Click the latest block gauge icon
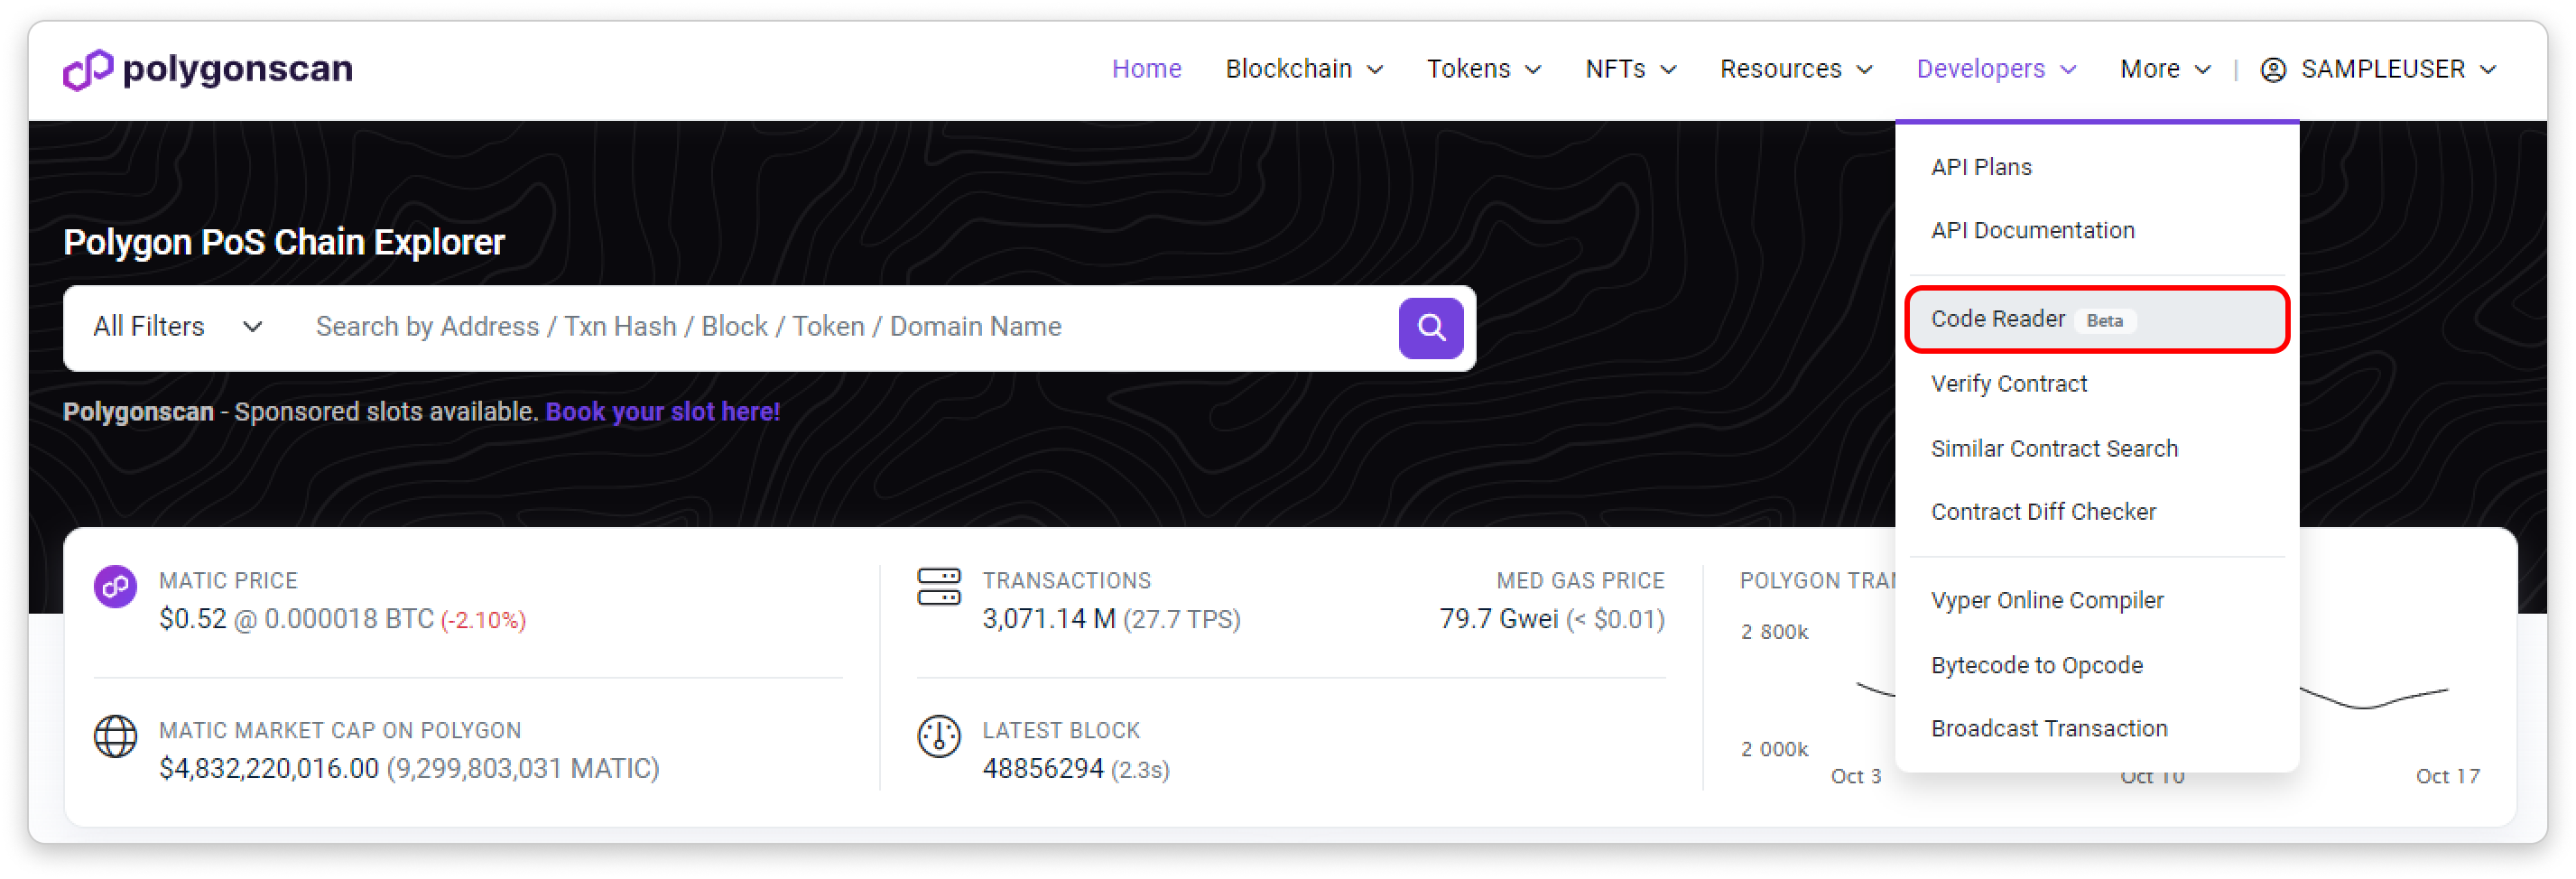Image resolution: width=2576 pixels, height=879 pixels. pyautogui.click(x=938, y=736)
